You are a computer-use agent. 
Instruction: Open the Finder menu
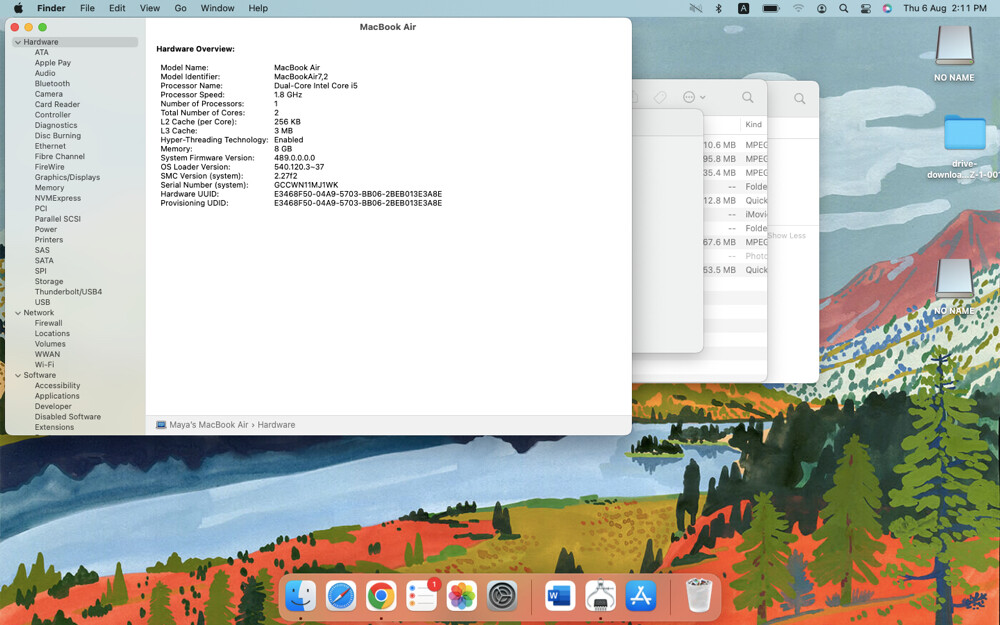click(51, 8)
